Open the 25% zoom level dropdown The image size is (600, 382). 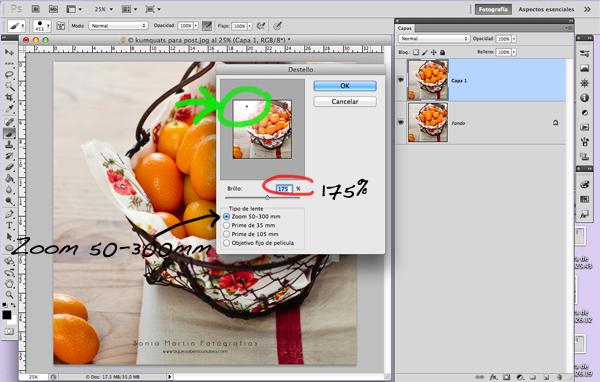(104, 9)
